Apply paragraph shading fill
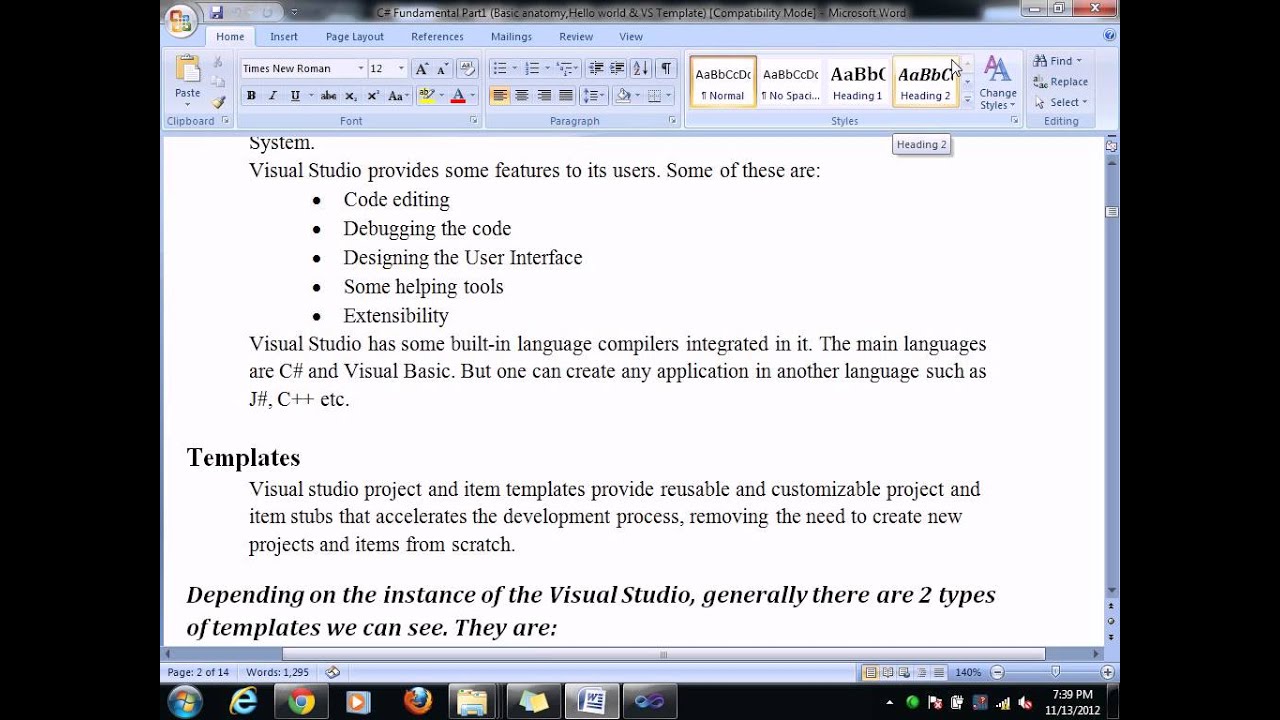 click(623, 96)
